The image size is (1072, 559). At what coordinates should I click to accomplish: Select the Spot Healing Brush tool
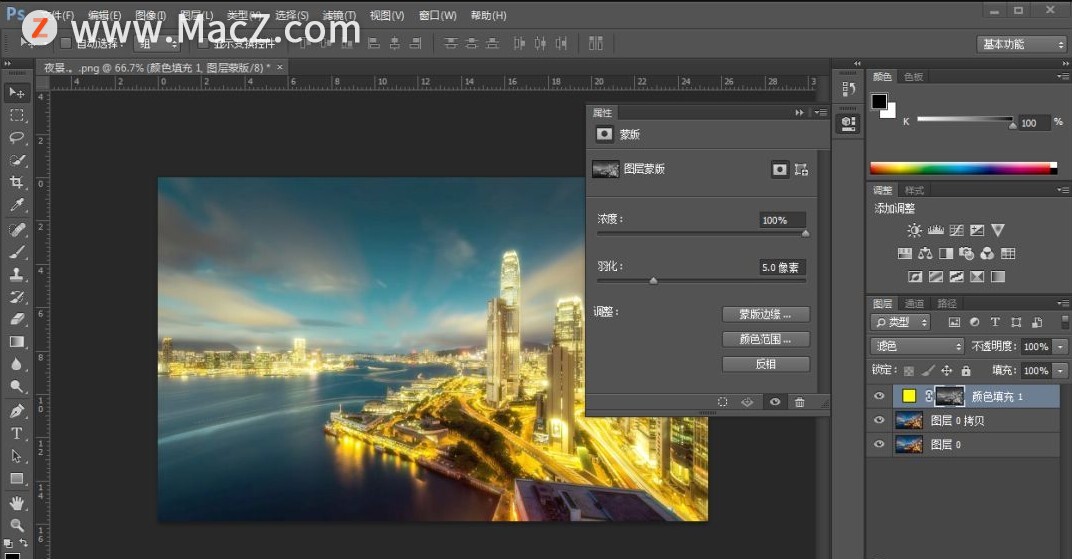tap(16, 230)
